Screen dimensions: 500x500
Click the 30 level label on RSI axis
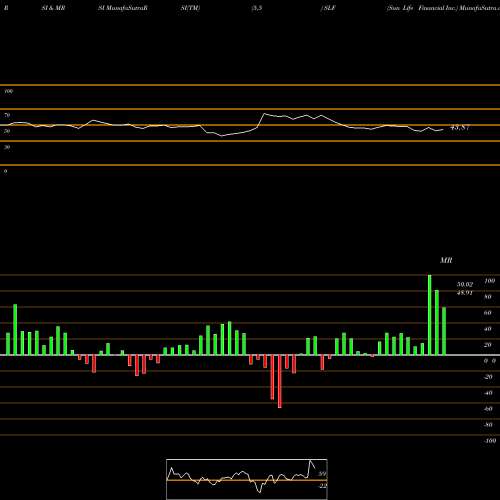7,147
